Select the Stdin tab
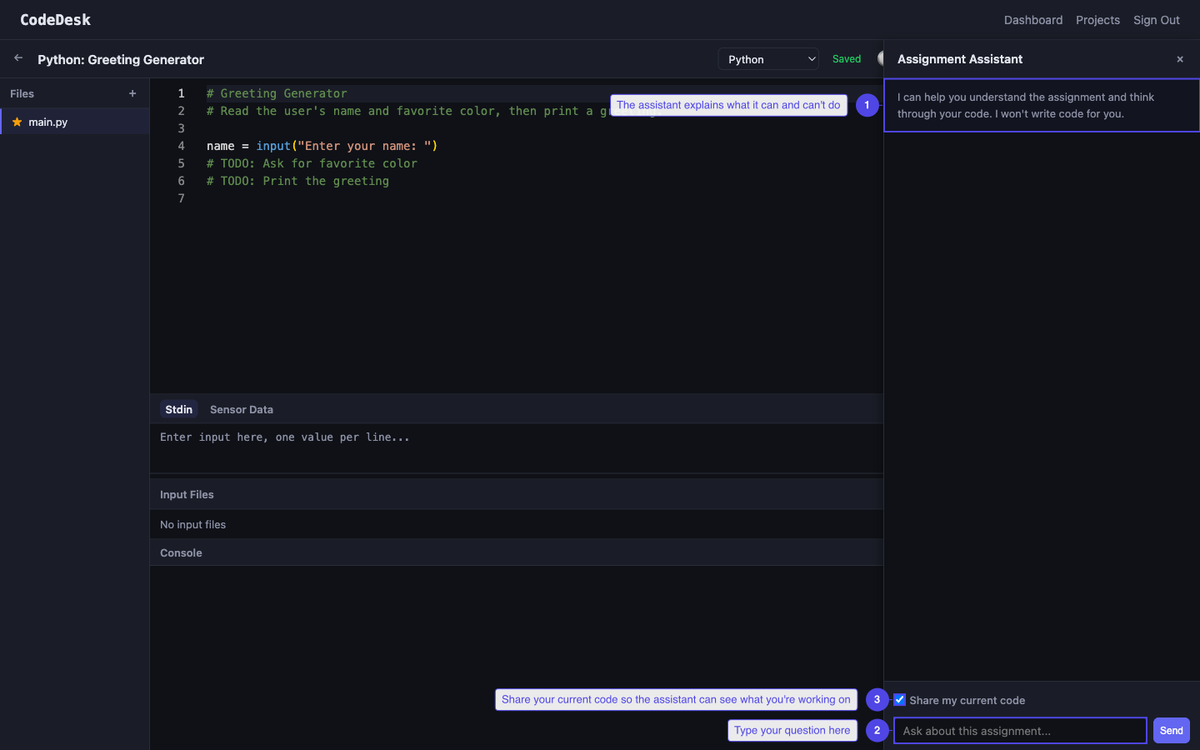The width and height of the screenshot is (1200, 750). click(178, 409)
